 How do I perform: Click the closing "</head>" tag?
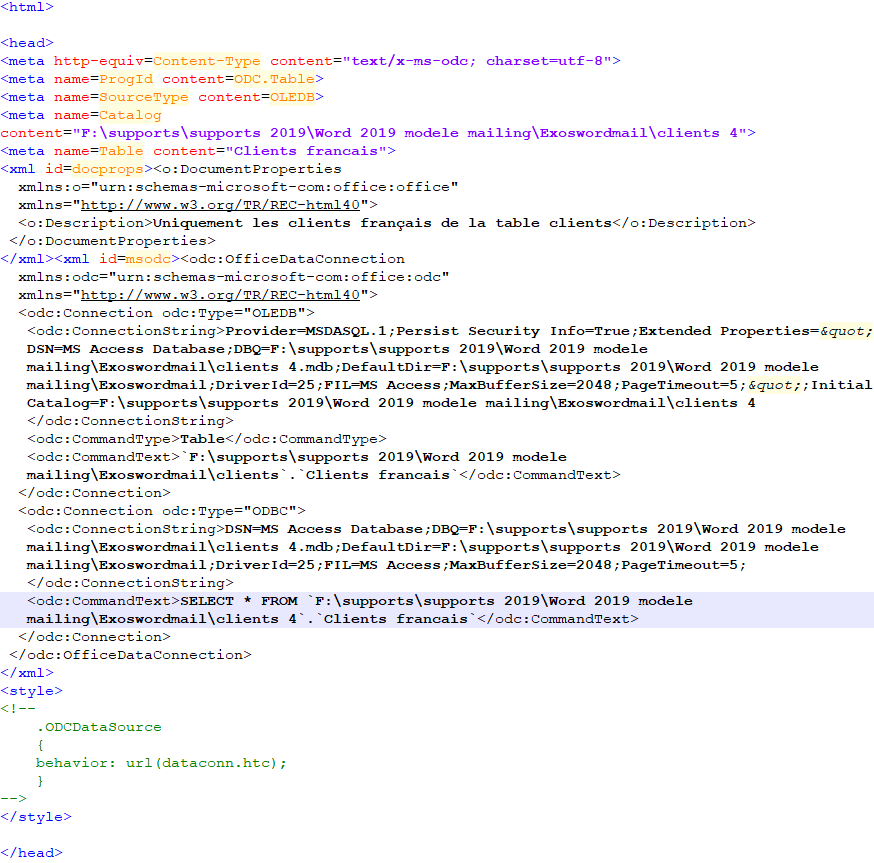31,853
